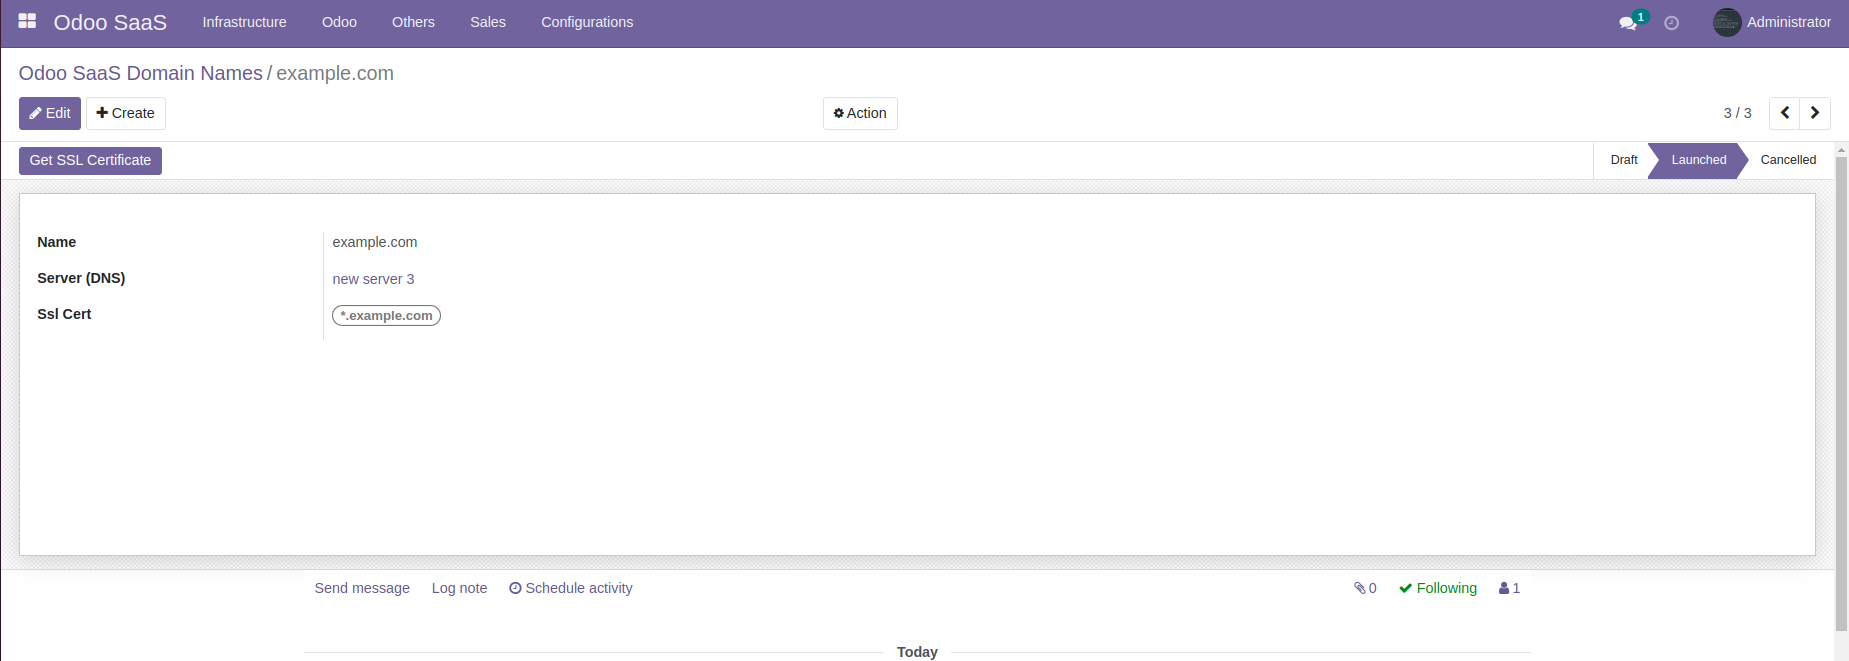Open the new server 3 link
This screenshot has height=661, width=1849.
point(373,279)
